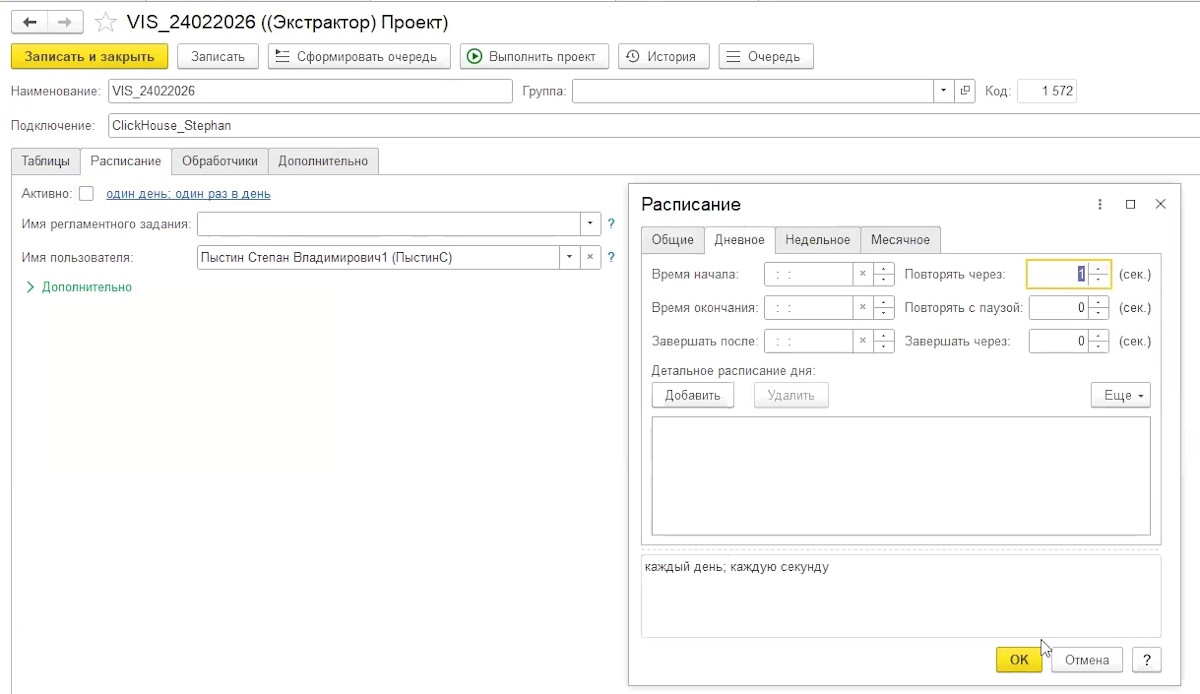Add project to favorites with star icon
Image resolution: width=1200 pixels, height=694 pixels.
105,22
